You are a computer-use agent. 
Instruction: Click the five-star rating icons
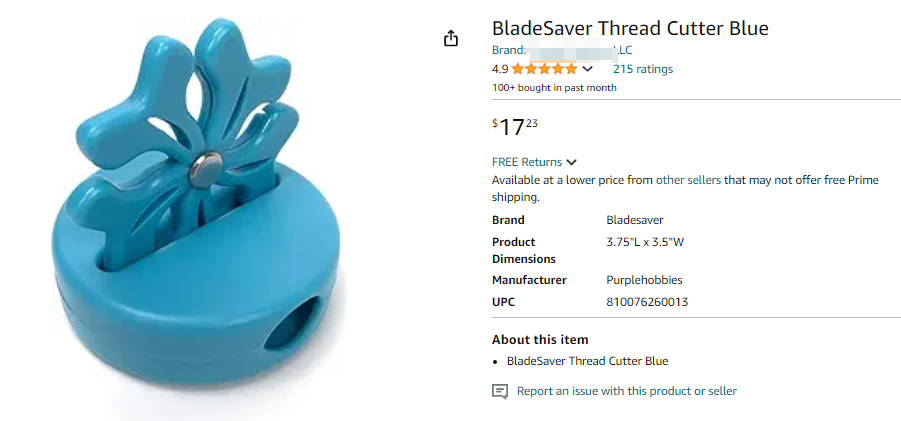tap(544, 69)
